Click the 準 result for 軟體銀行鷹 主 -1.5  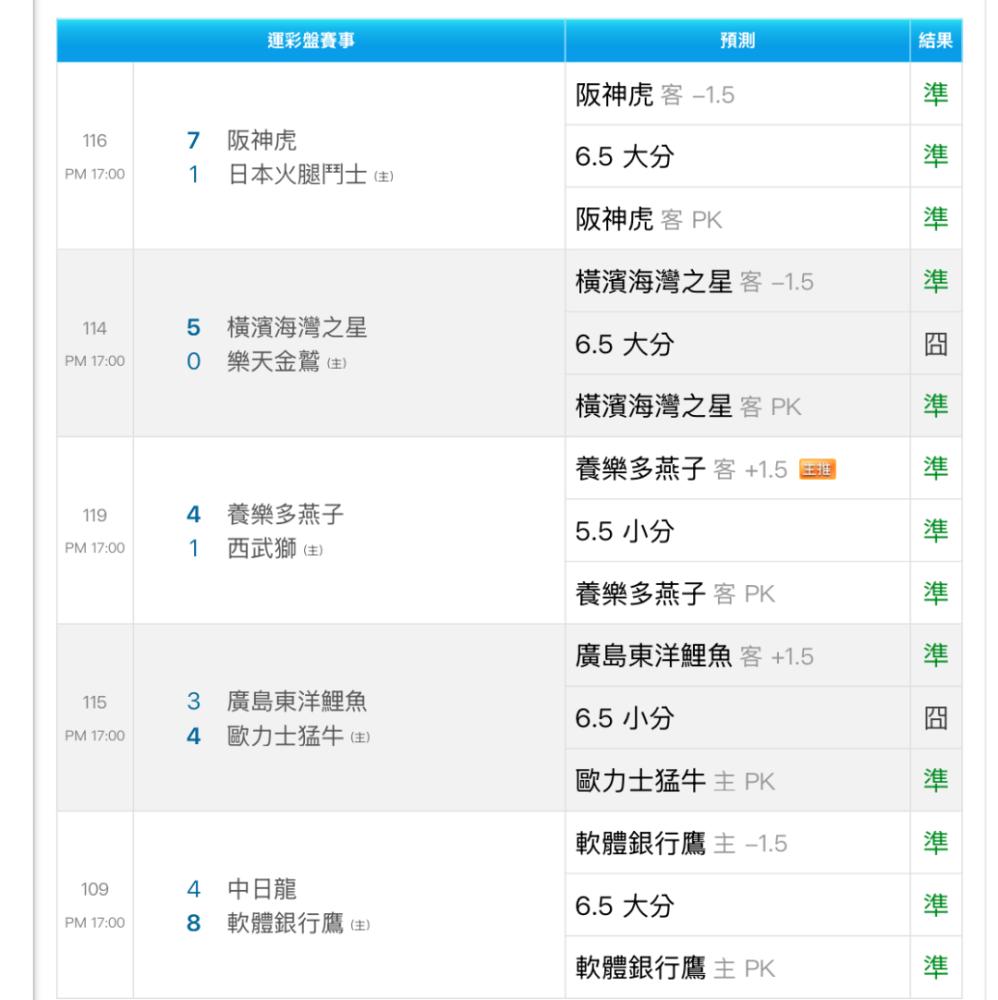pos(936,842)
